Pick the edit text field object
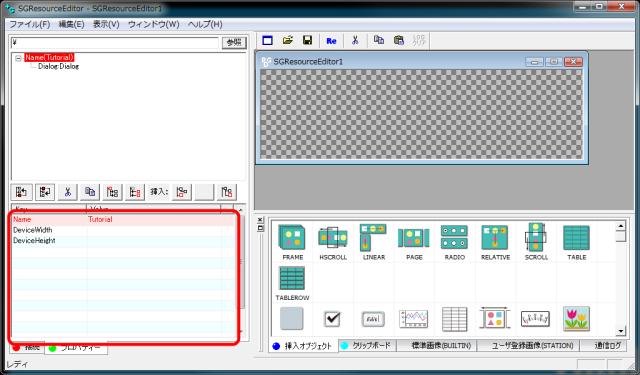The image size is (640, 375). pos(373,319)
